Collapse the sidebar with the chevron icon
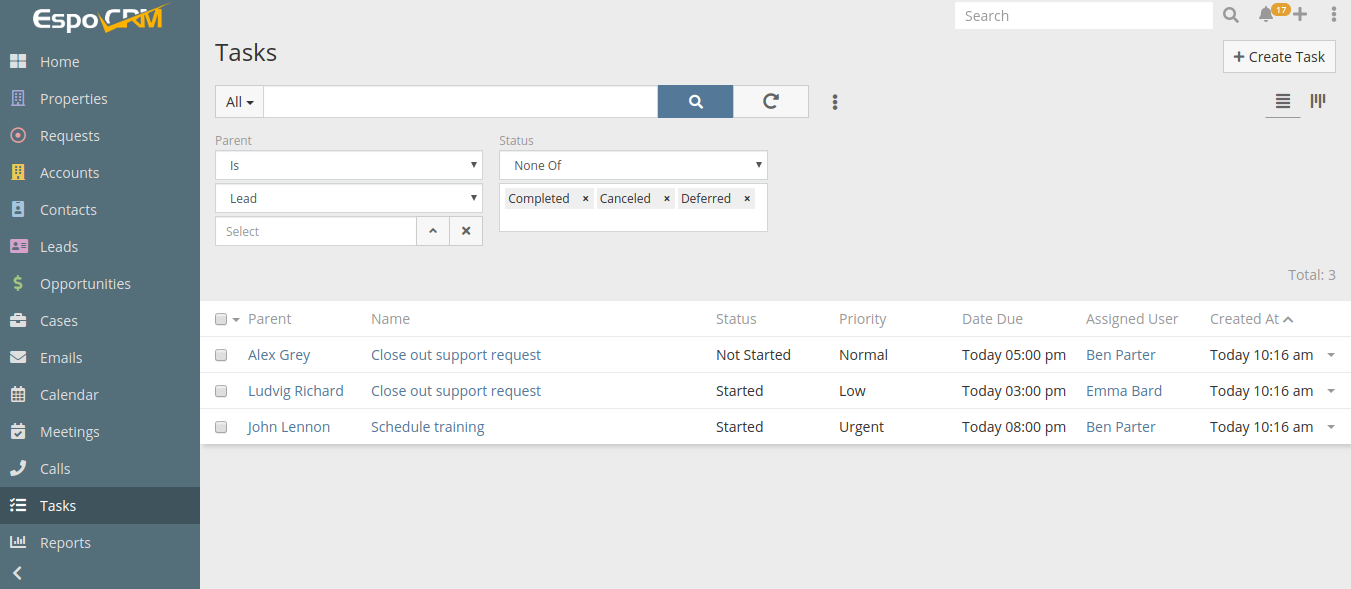This screenshot has height=589, width=1351. (17, 573)
